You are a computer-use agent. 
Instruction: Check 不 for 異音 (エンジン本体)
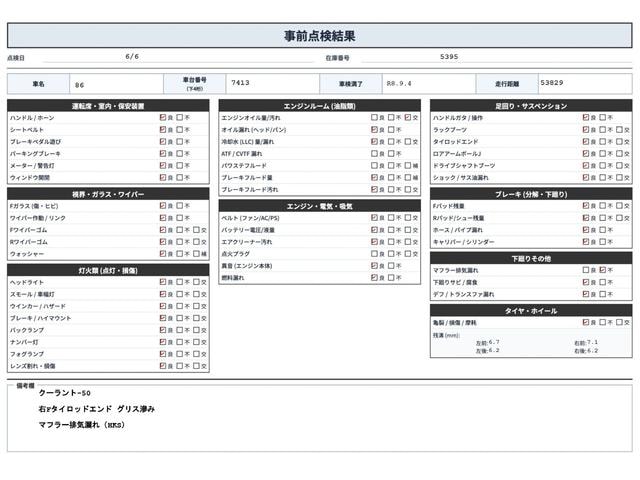391,266
